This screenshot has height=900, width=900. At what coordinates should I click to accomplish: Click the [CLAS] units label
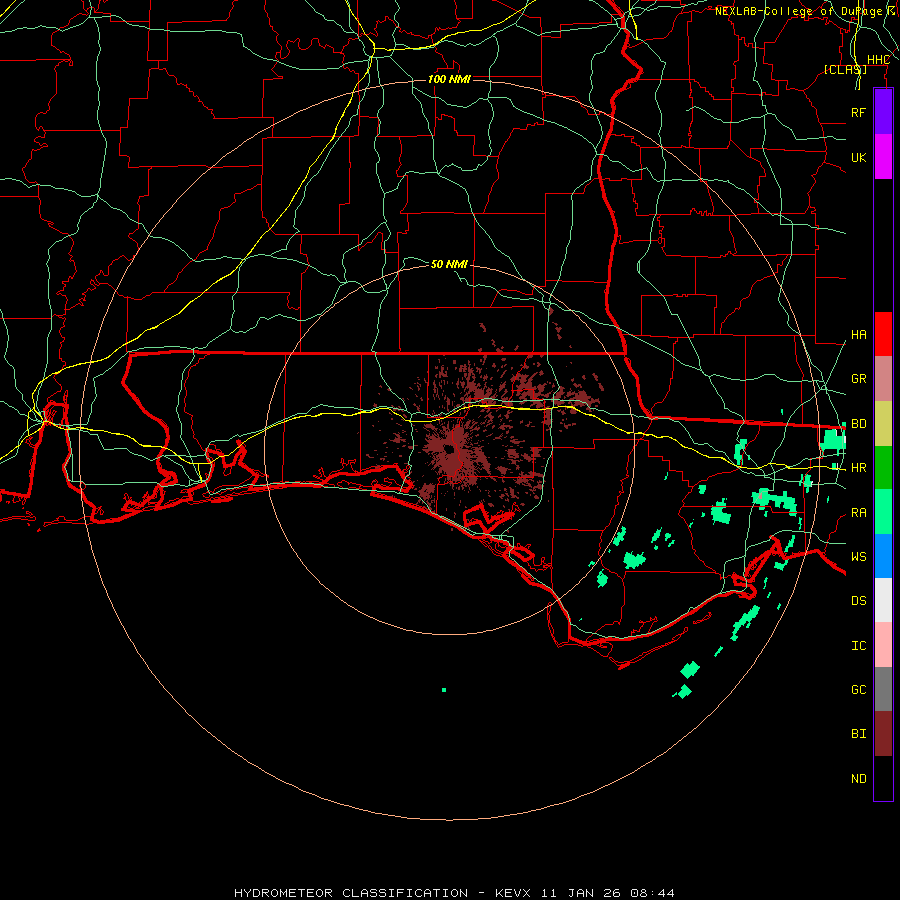tap(845, 69)
